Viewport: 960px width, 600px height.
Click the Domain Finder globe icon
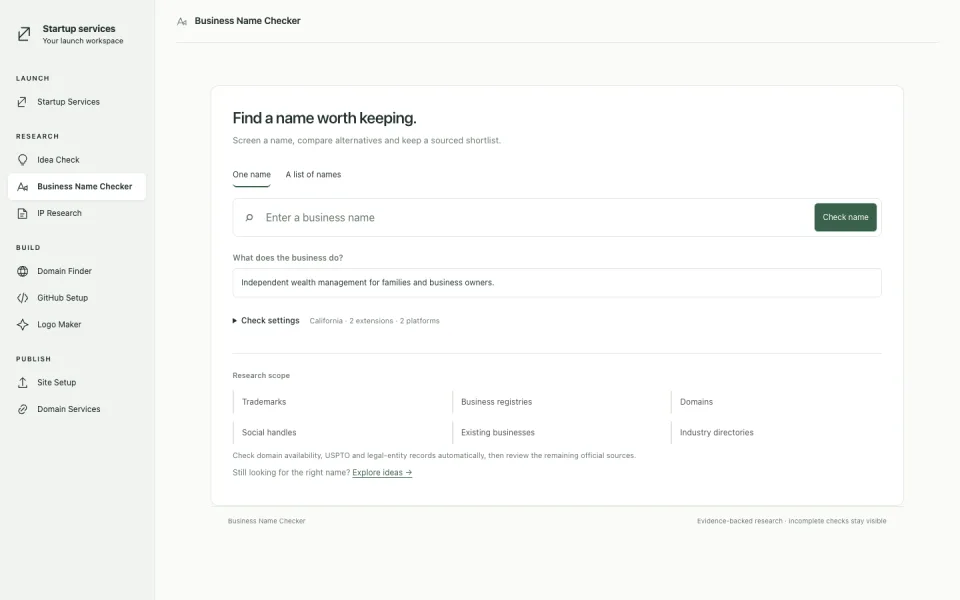coord(22,271)
